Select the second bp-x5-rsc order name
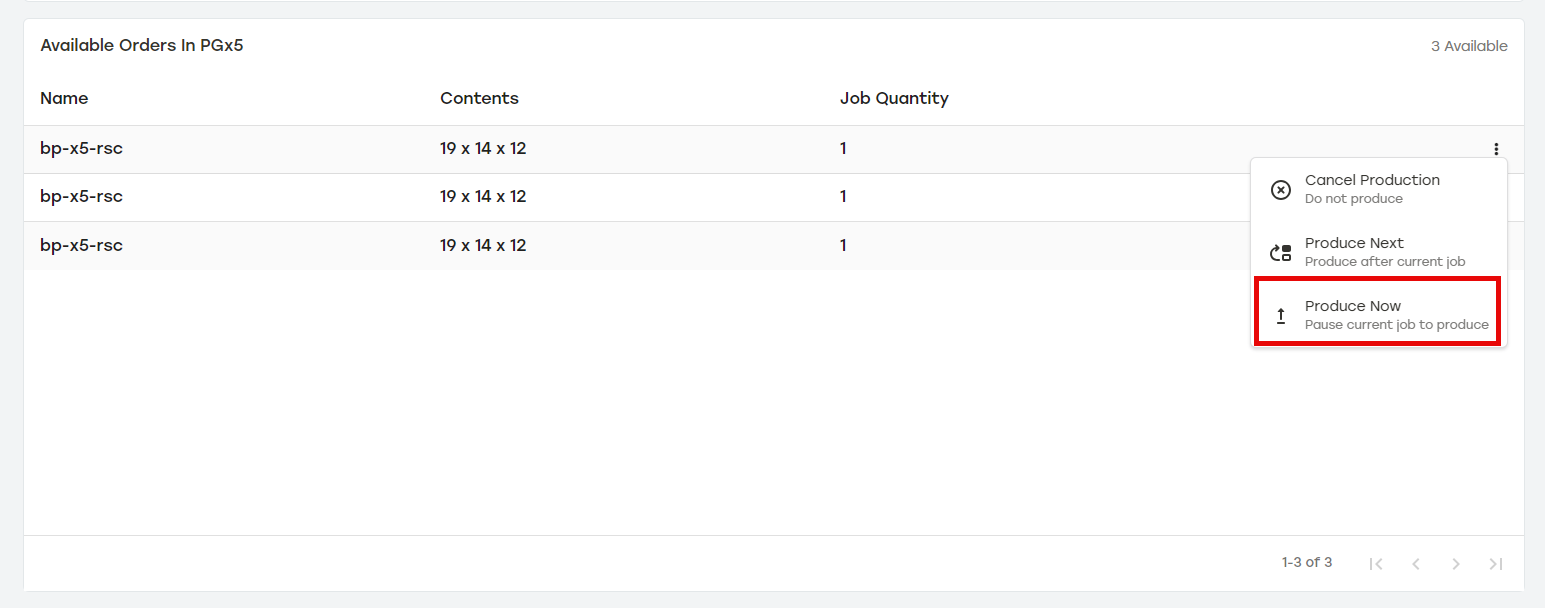This screenshot has width=1545, height=608. (x=81, y=197)
